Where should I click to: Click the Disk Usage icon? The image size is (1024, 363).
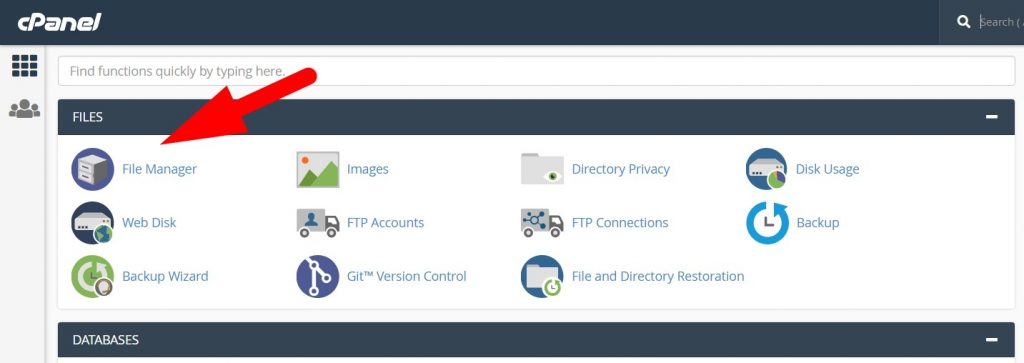tap(767, 169)
